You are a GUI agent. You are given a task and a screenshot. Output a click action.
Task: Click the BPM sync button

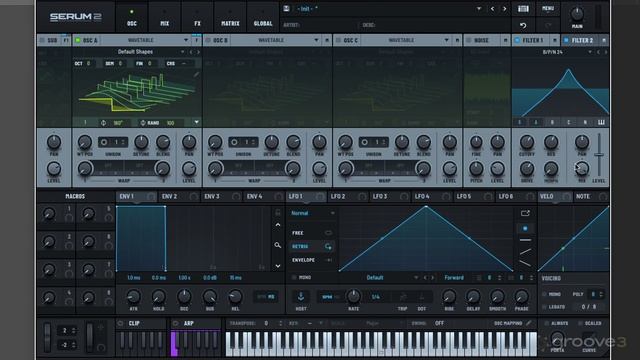click(327, 297)
